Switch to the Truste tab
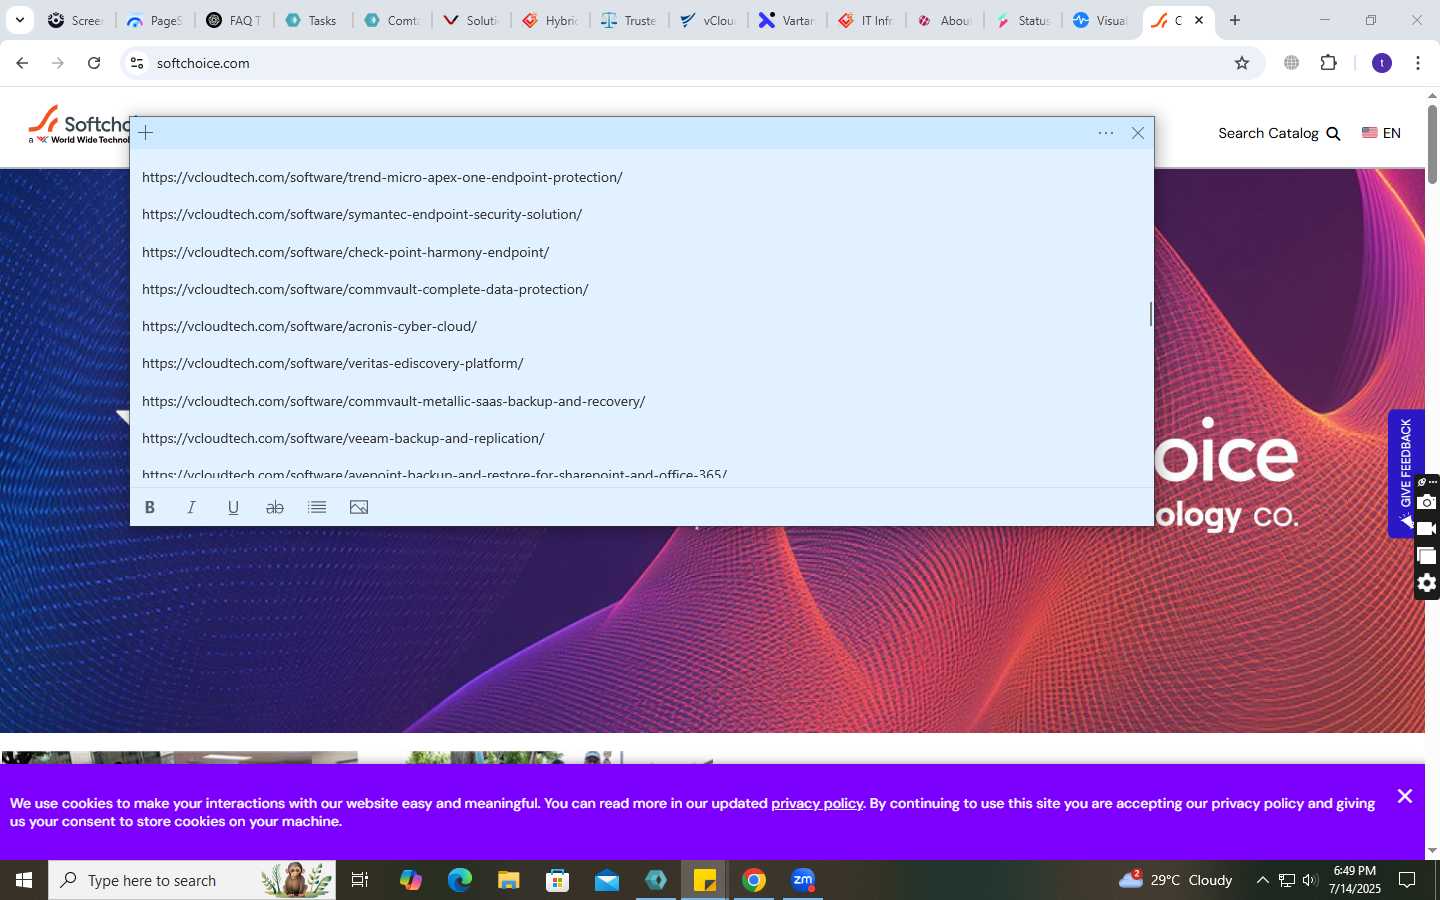 click(629, 20)
